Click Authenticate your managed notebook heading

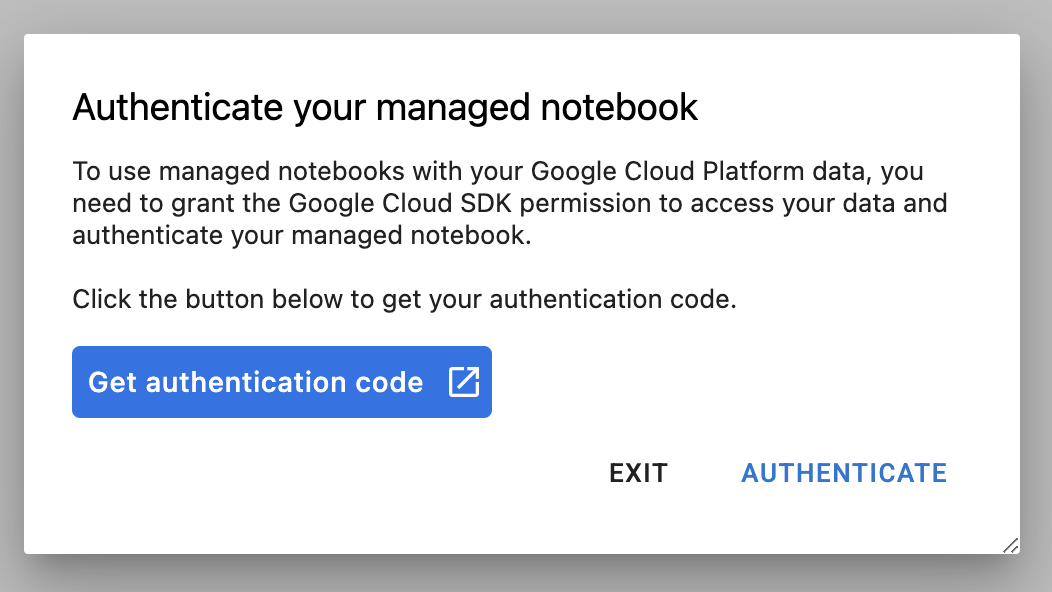(384, 106)
